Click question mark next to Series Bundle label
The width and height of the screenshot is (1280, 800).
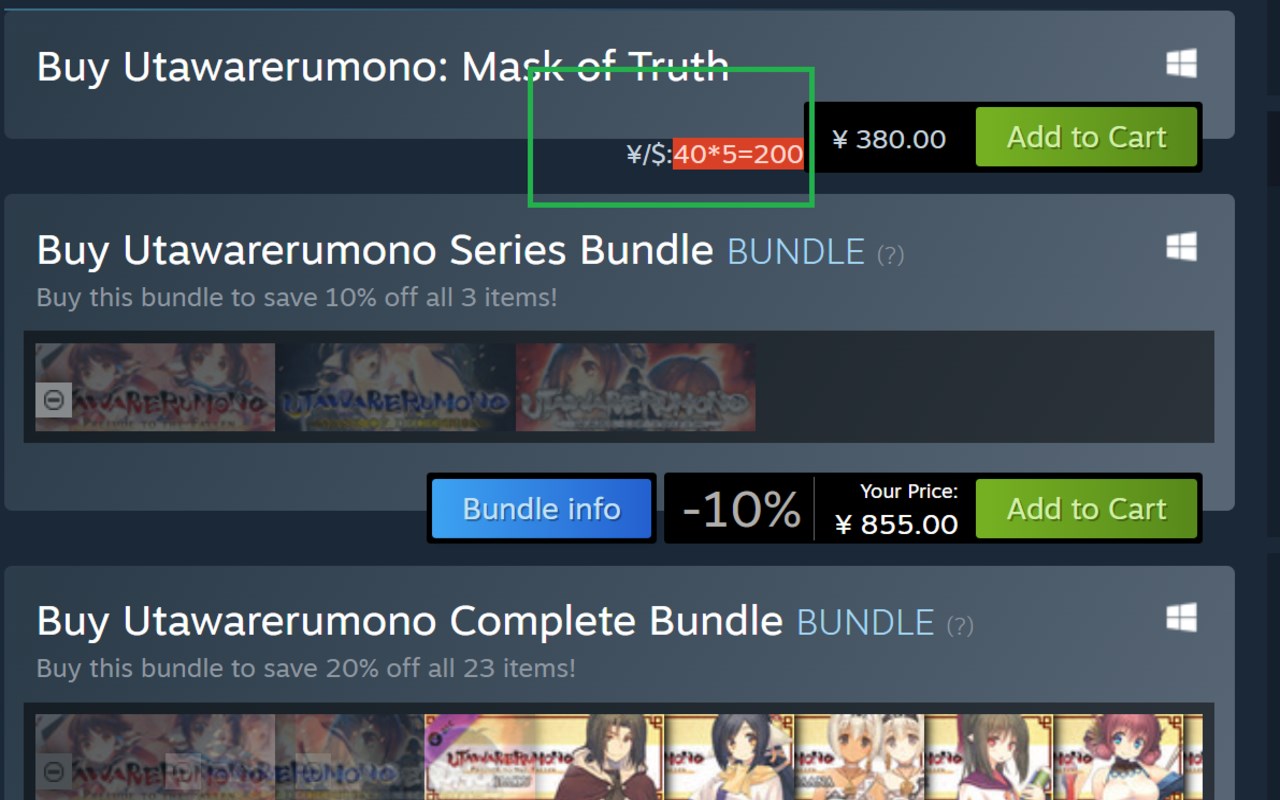click(x=890, y=255)
